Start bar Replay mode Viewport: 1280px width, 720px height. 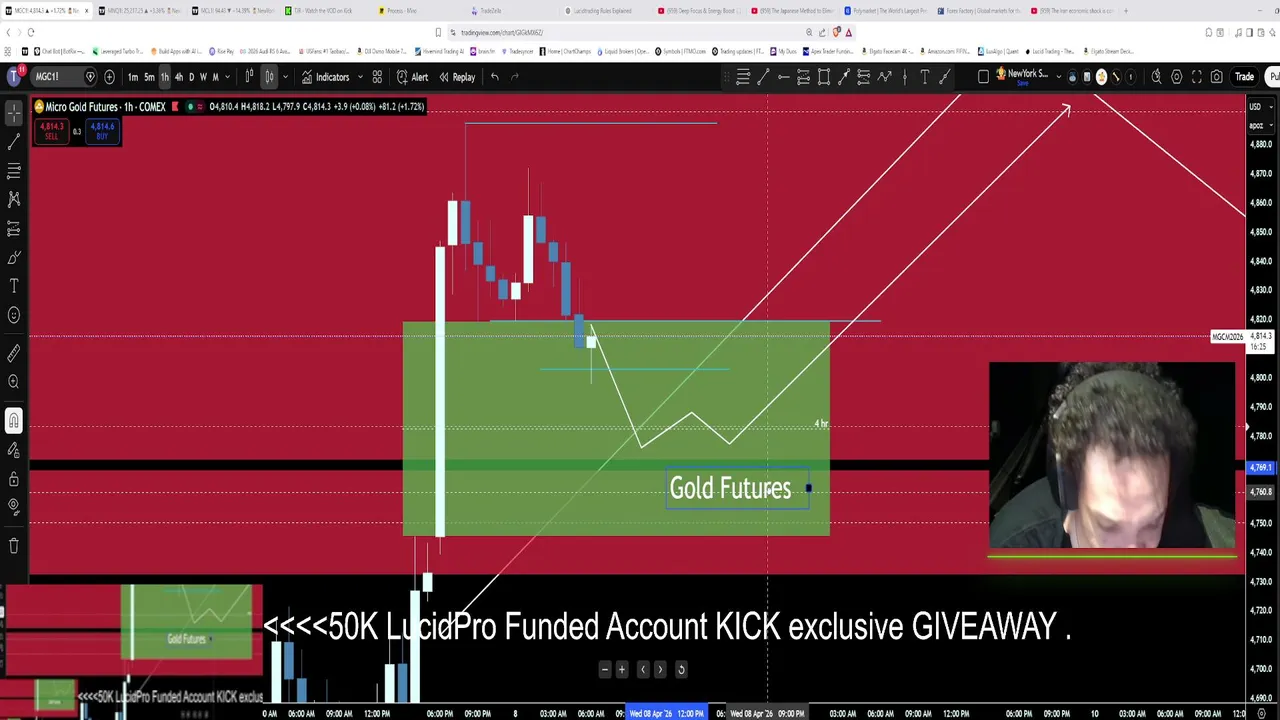tap(457, 77)
